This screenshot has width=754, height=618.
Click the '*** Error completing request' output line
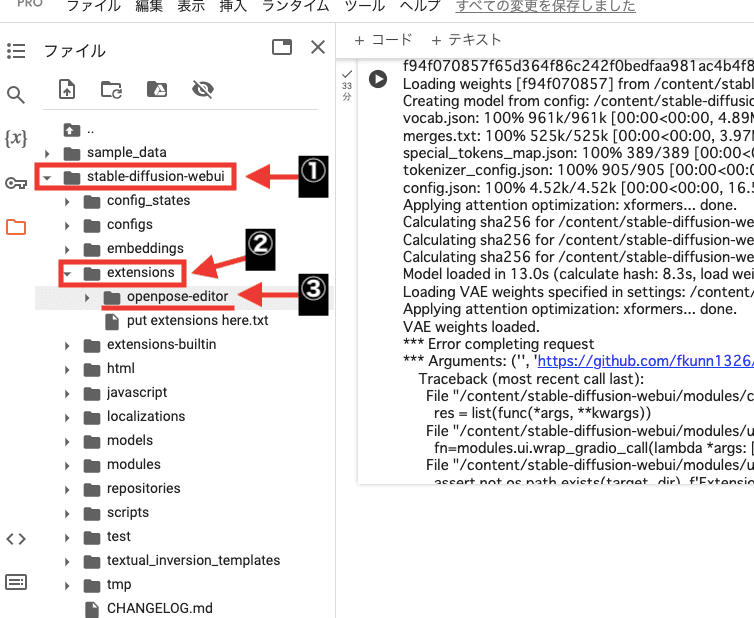[499, 344]
